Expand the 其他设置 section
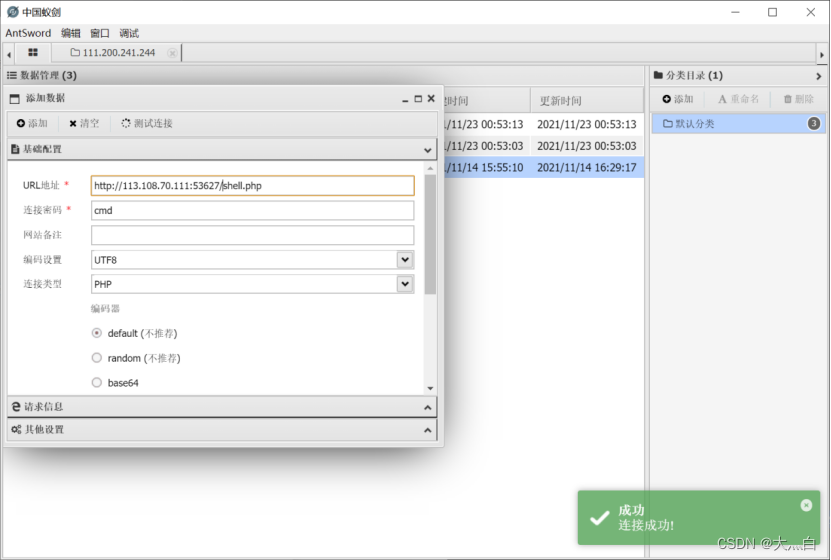 pos(428,430)
